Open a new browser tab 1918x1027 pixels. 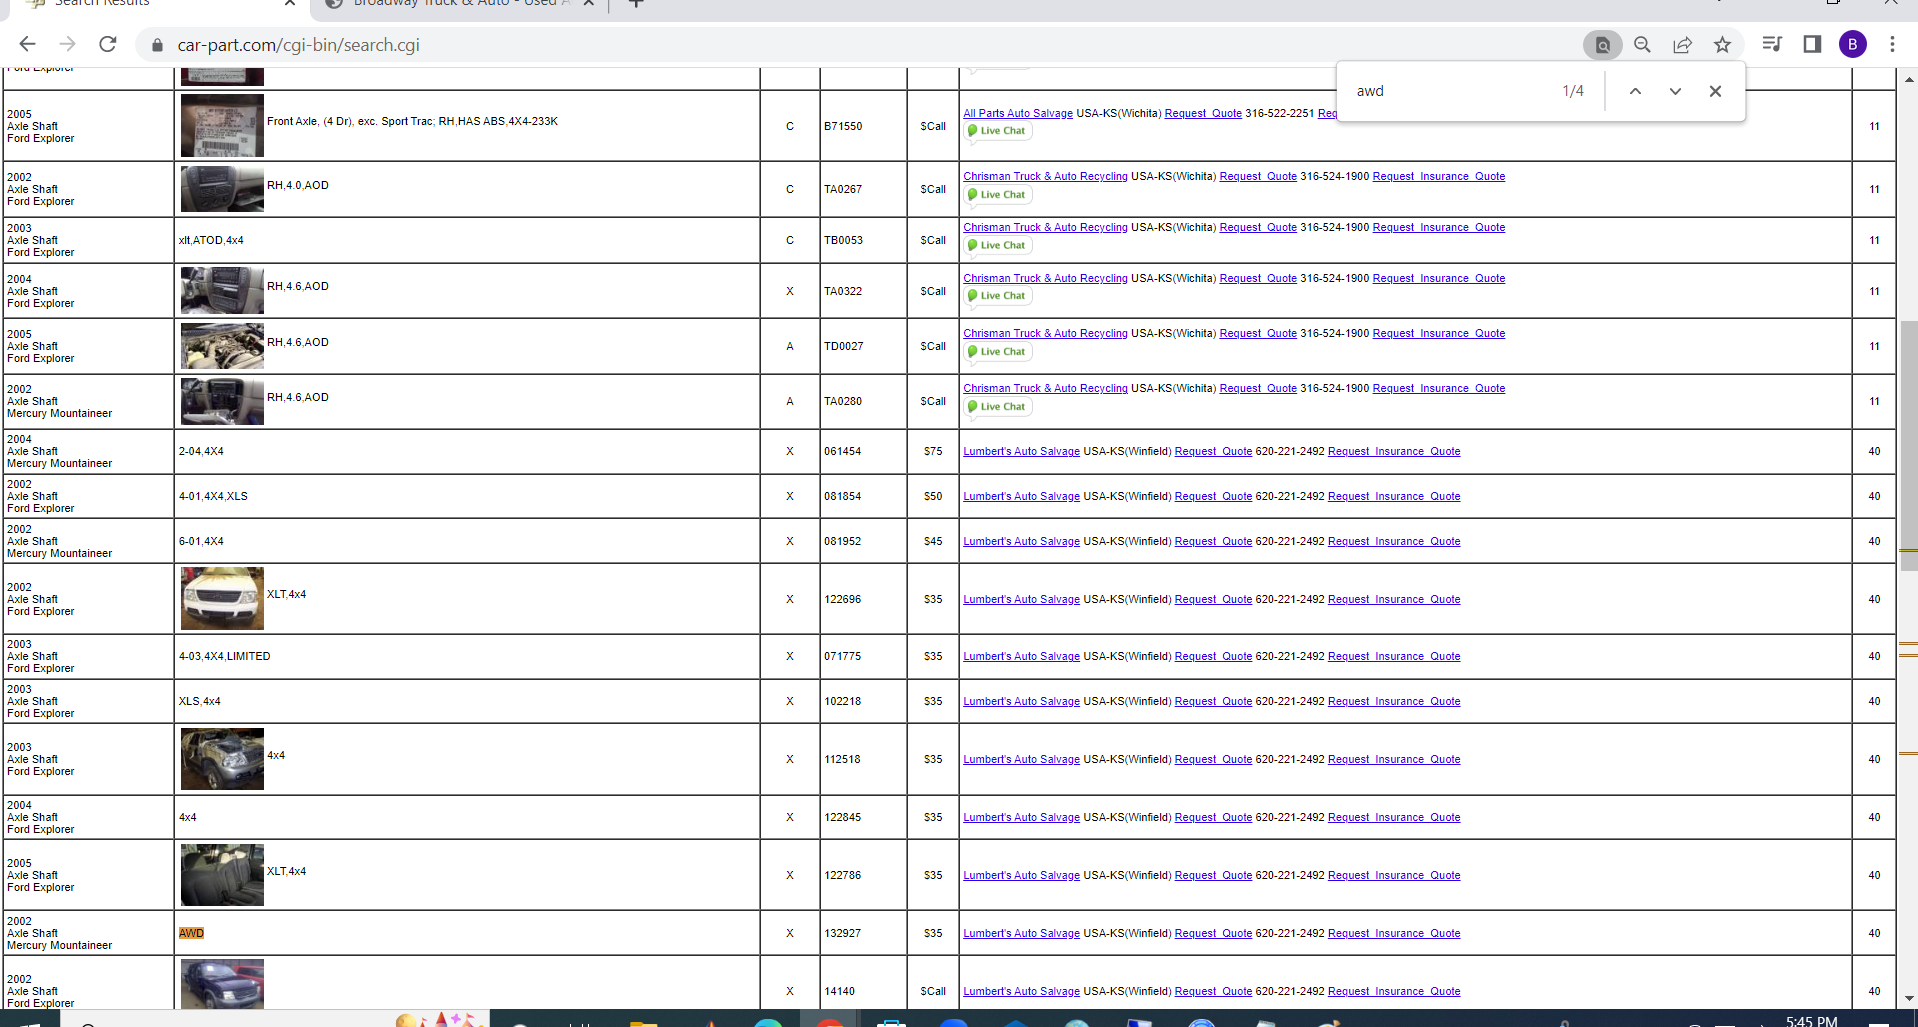(x=636, y=4)
